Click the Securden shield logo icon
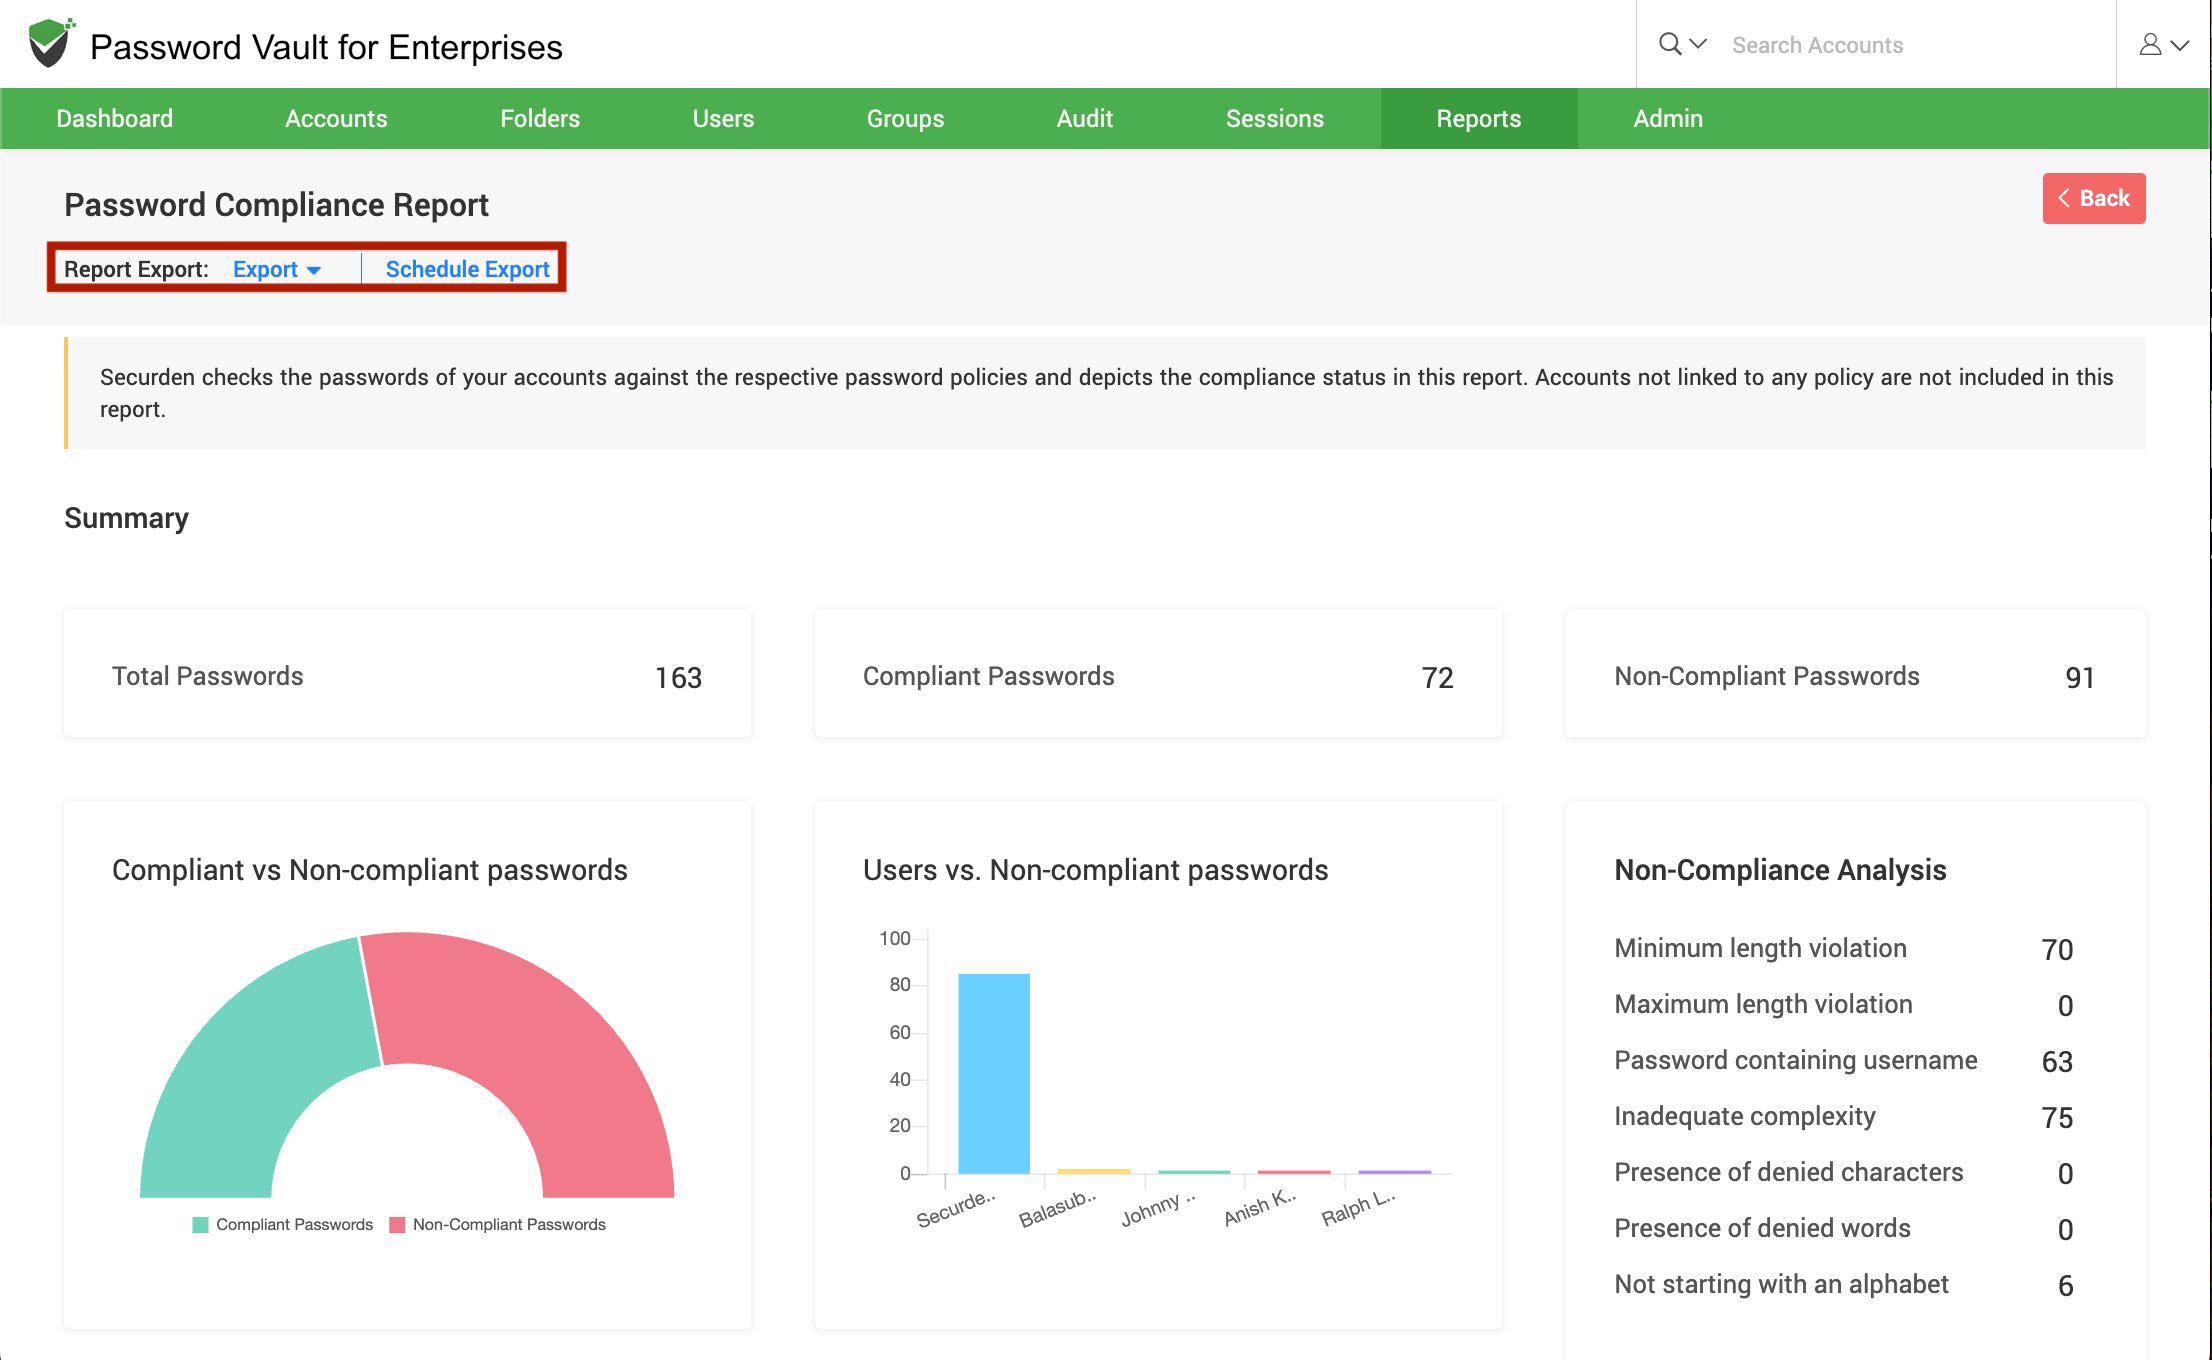 pos(51,43)
